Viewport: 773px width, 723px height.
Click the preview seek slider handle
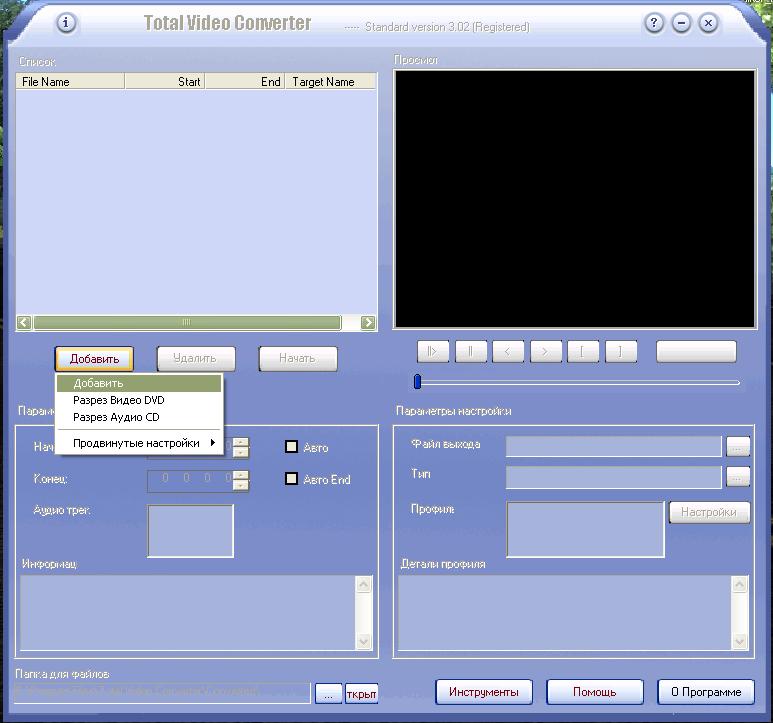(x=417, y=381)
